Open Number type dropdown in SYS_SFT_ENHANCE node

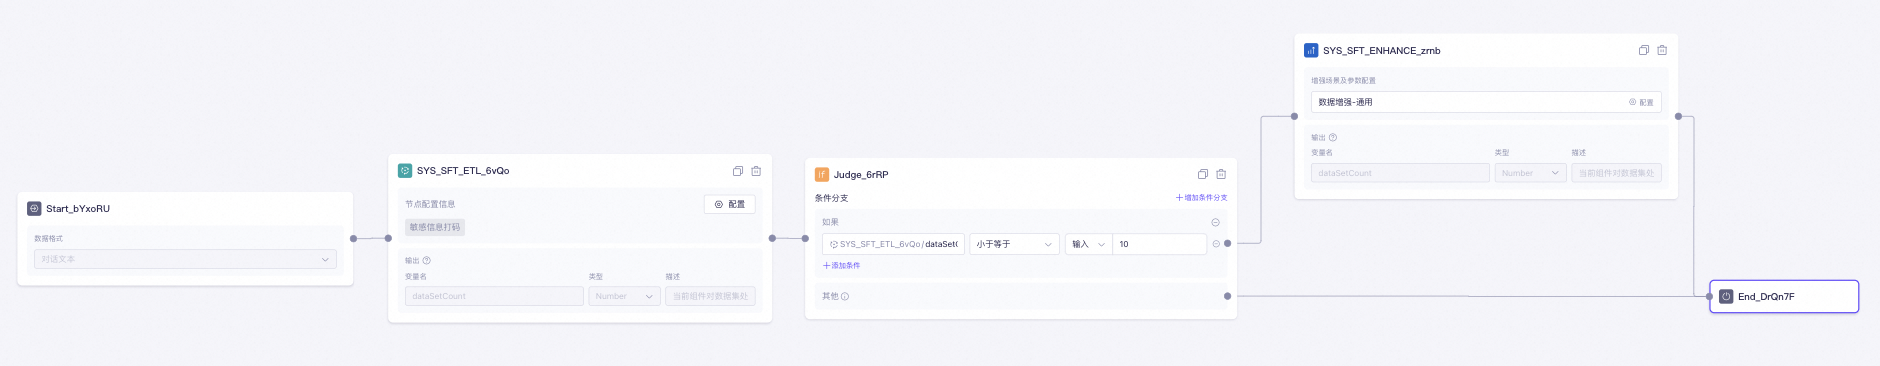(x=1530, y=173)
